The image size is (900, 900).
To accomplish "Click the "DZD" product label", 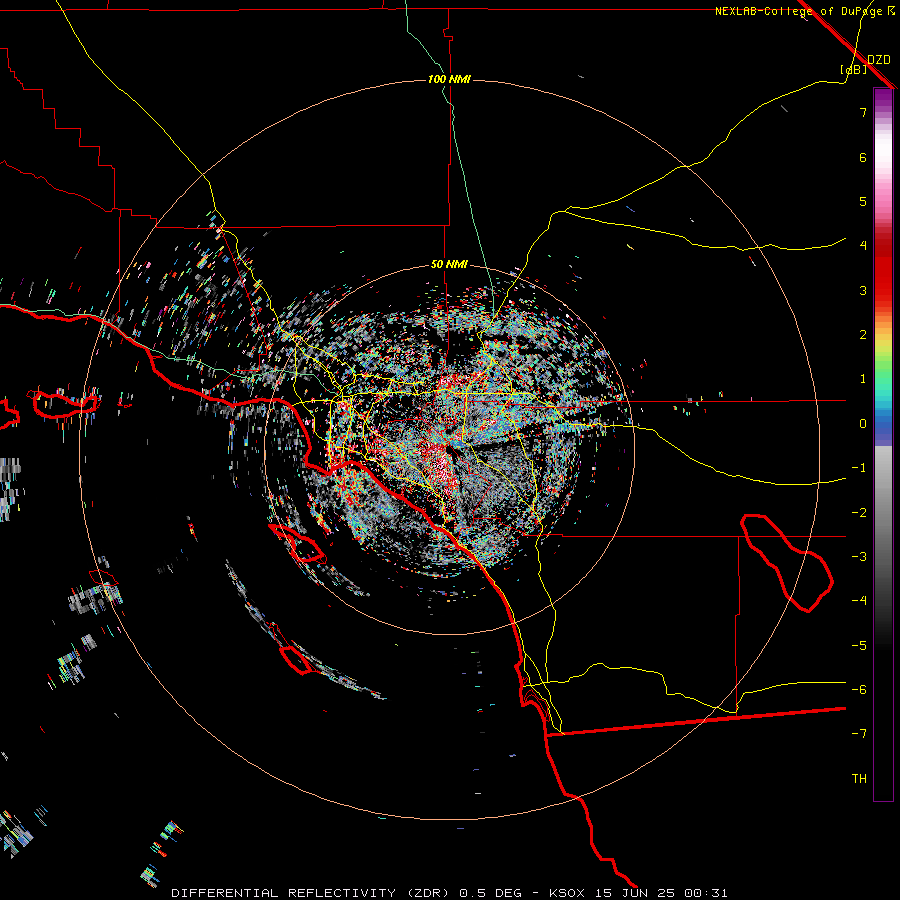I will (x=879, y=60).
